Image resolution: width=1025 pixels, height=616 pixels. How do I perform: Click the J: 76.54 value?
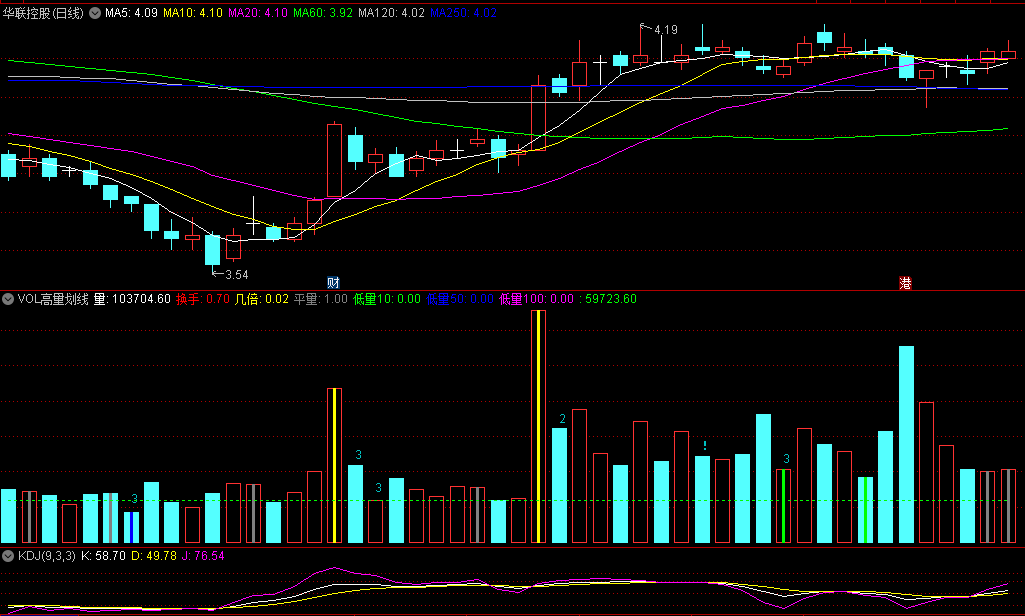[x=203, y=556]
